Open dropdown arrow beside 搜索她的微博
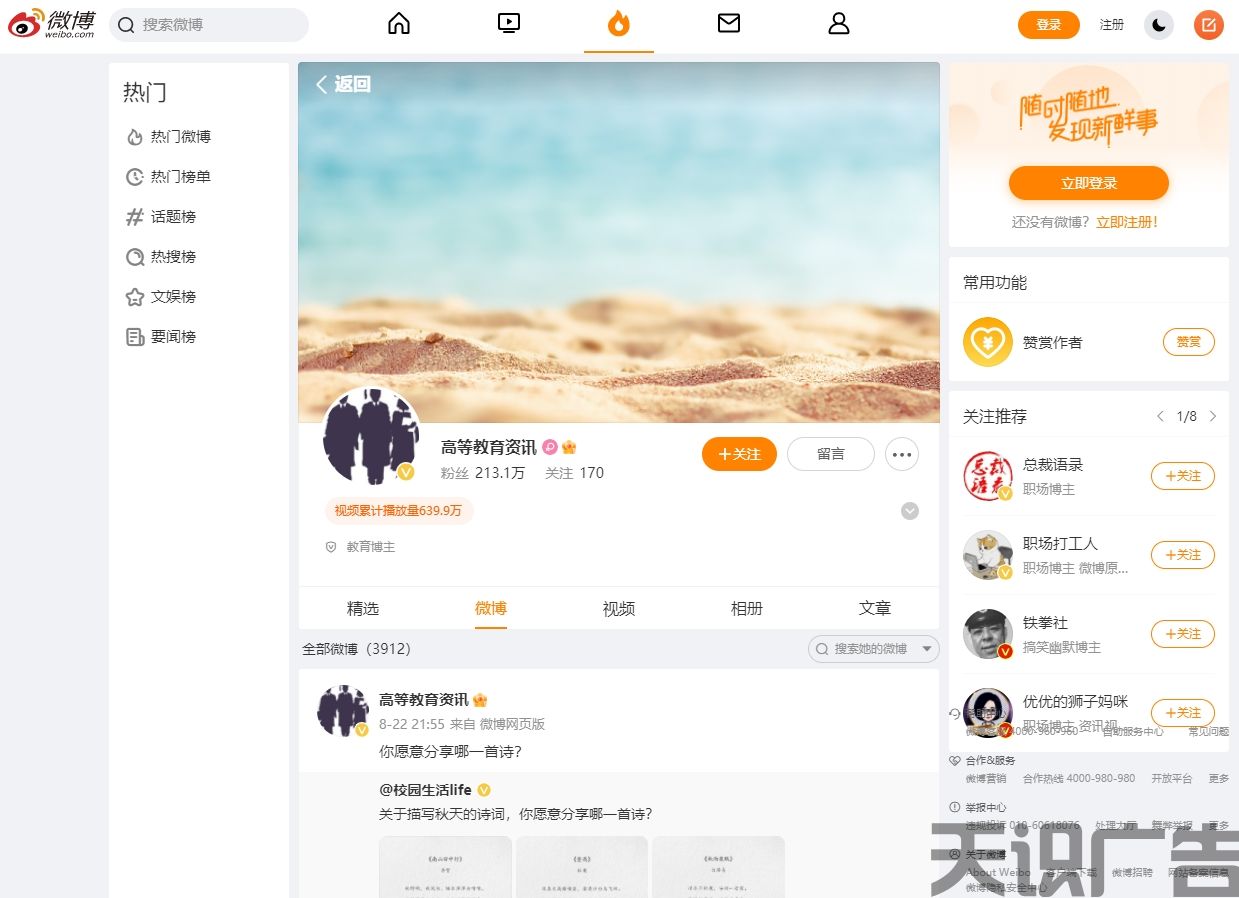 [x=928, y=649]
